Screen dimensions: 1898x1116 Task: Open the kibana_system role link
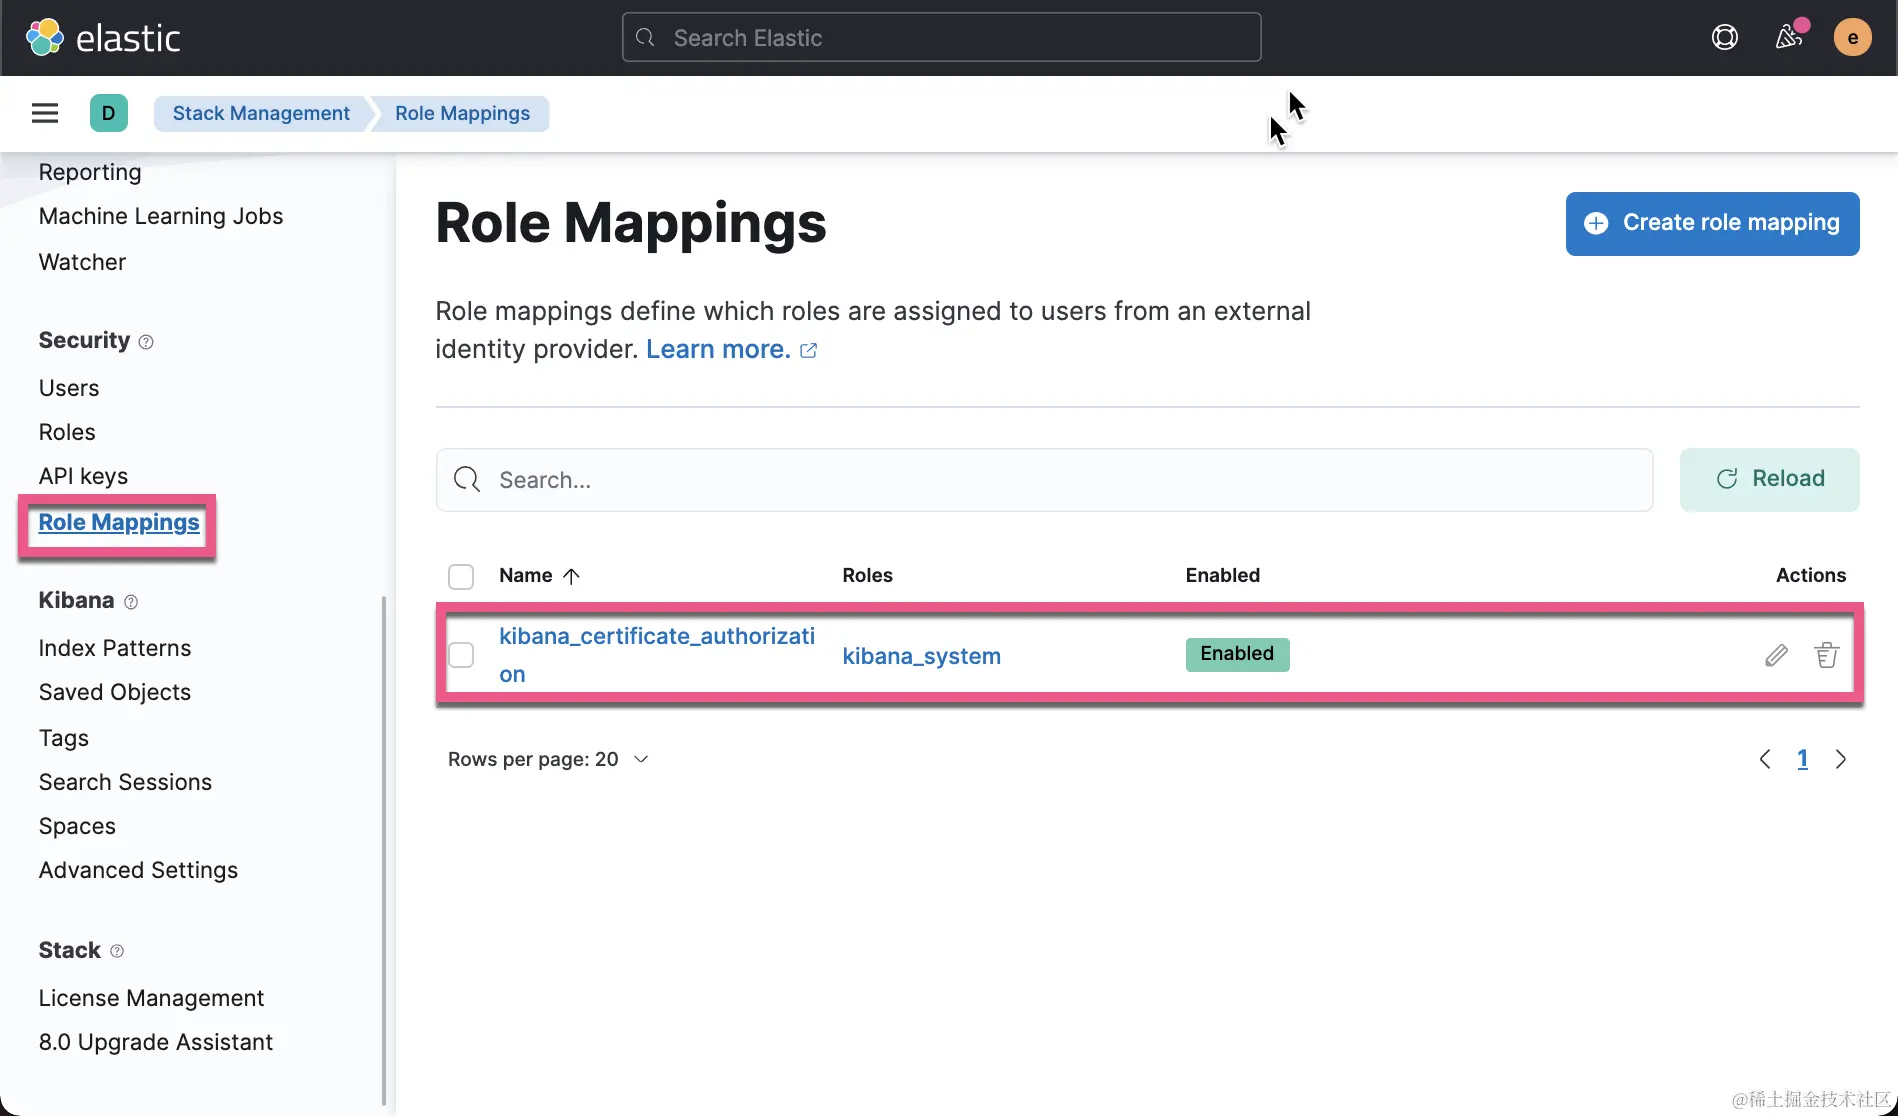pos(921,656)
